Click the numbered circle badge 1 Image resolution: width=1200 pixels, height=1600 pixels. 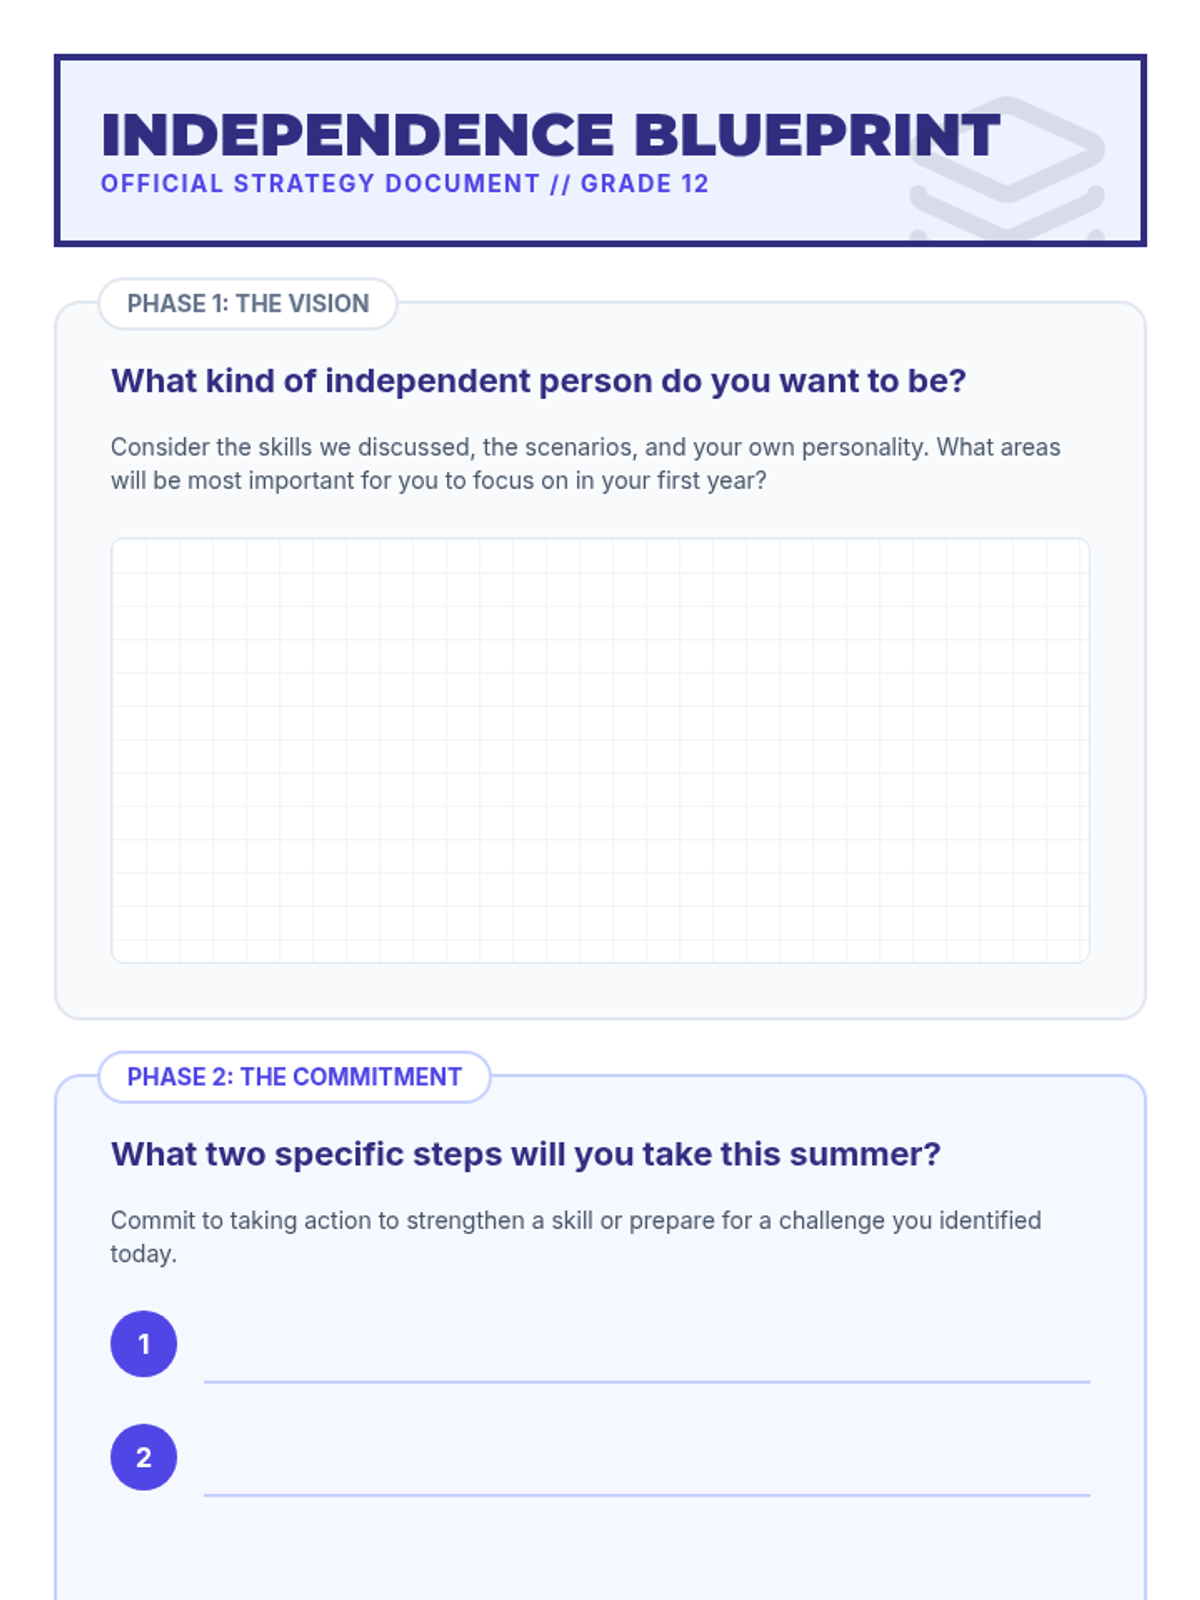coord(144,1344)
